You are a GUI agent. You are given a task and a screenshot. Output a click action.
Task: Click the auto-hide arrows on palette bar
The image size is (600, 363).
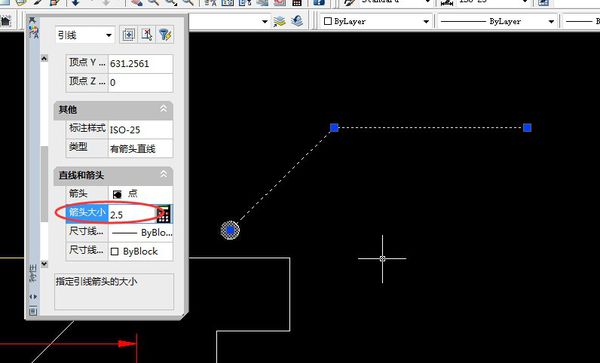click(33, 296)
